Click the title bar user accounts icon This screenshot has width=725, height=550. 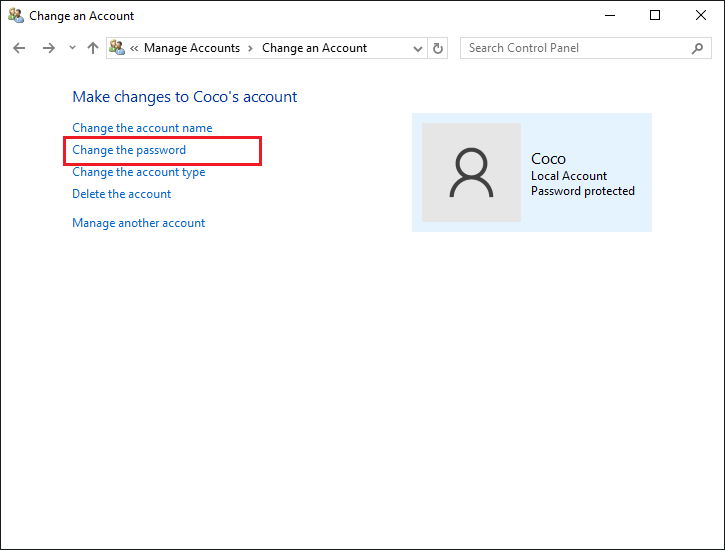[16, 15]
